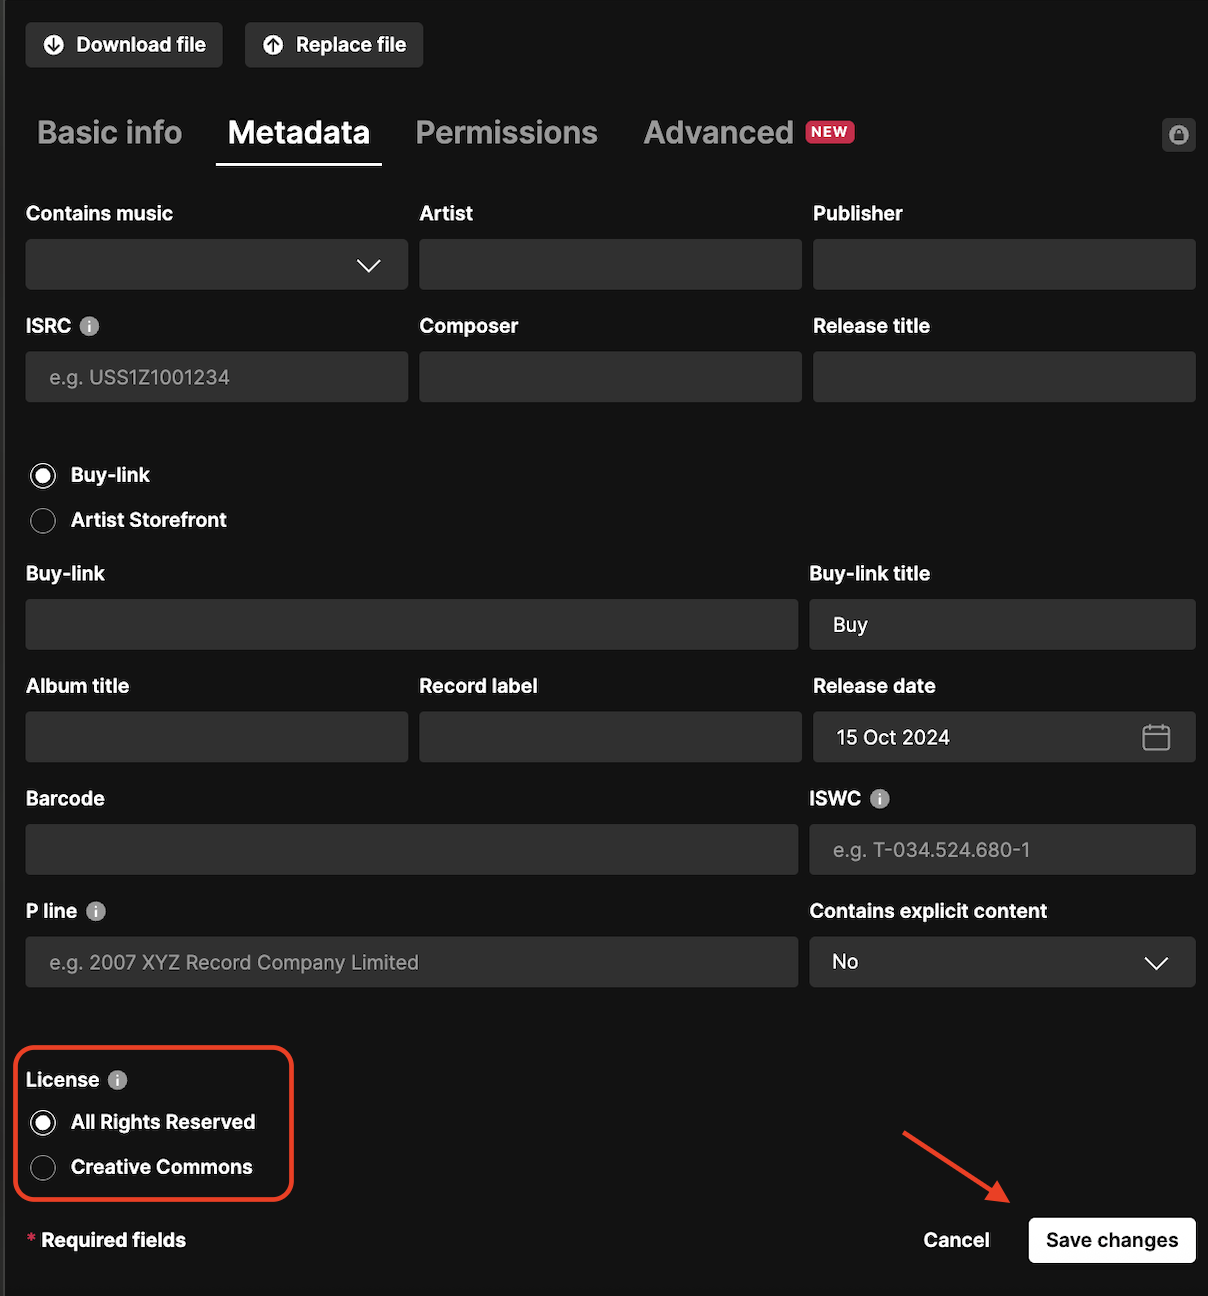Select All Rights Reserved license

click(43, 1123)
